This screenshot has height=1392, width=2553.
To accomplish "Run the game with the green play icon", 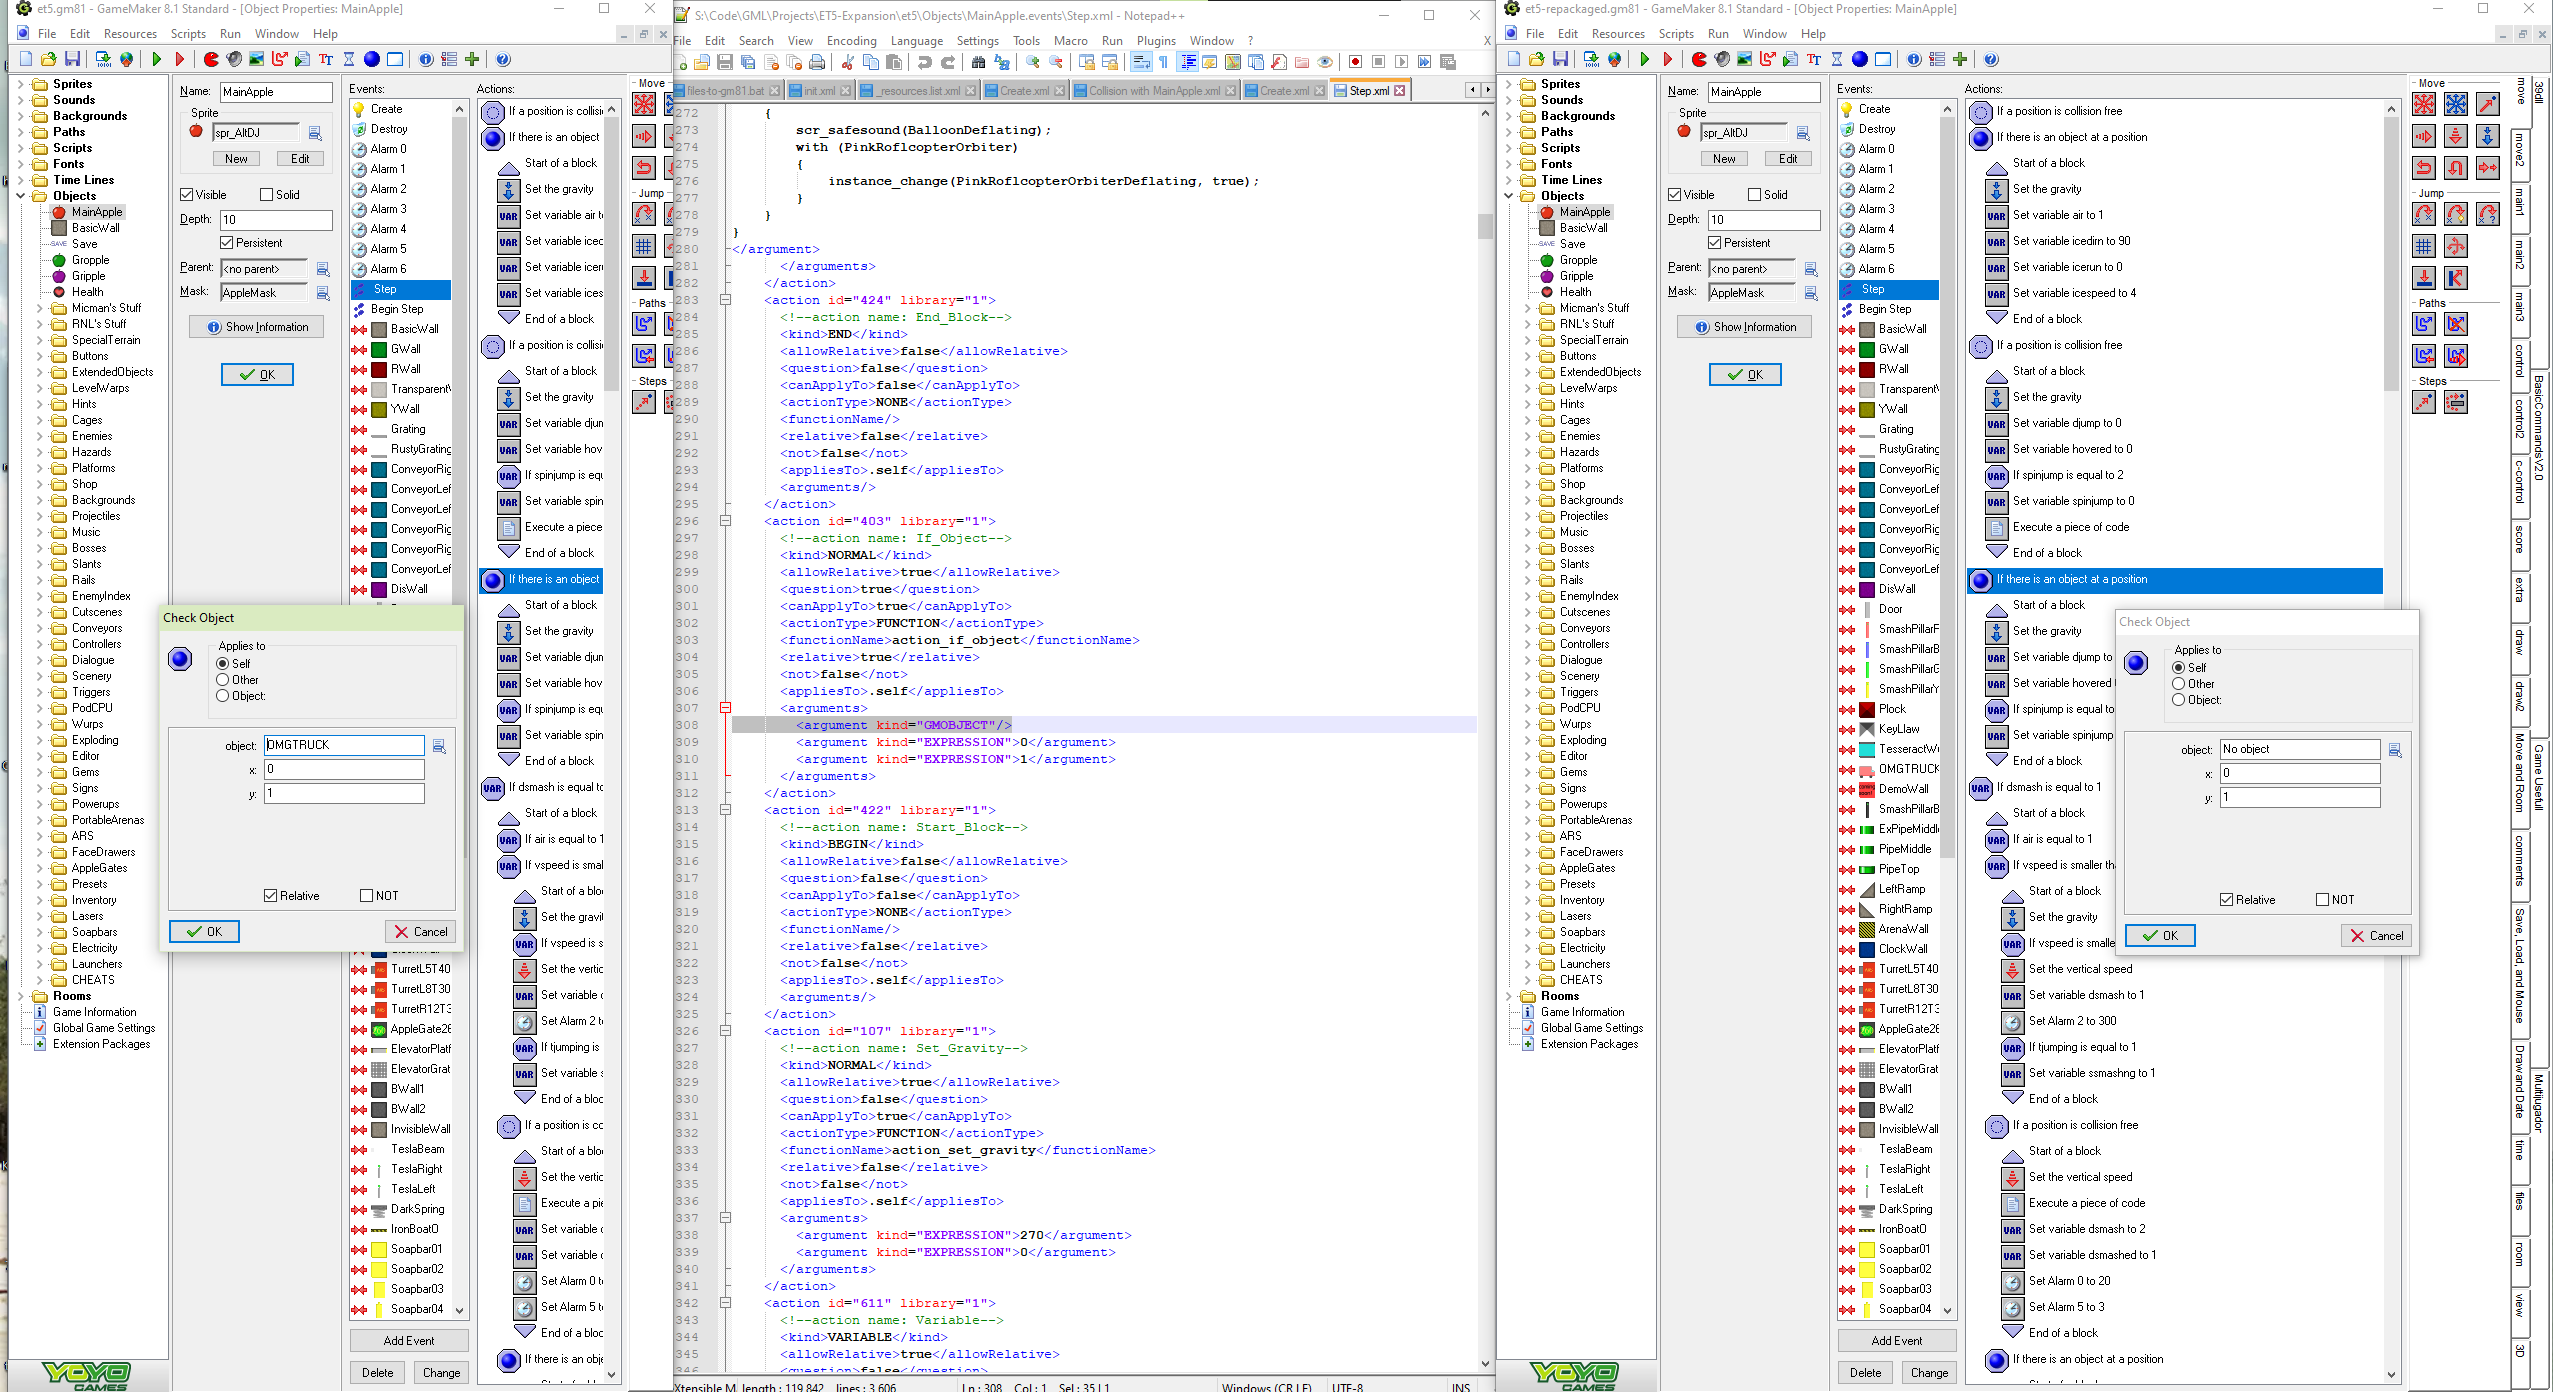I will 157,59.
